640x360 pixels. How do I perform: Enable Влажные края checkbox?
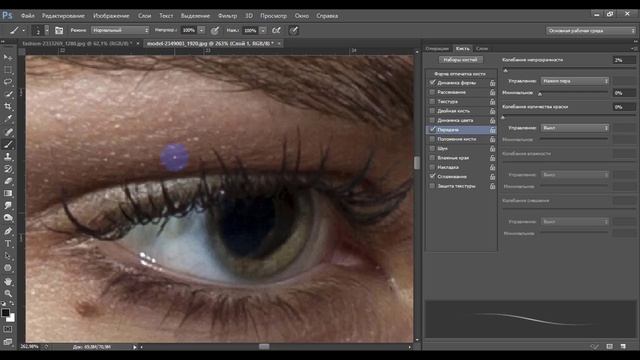432,158
